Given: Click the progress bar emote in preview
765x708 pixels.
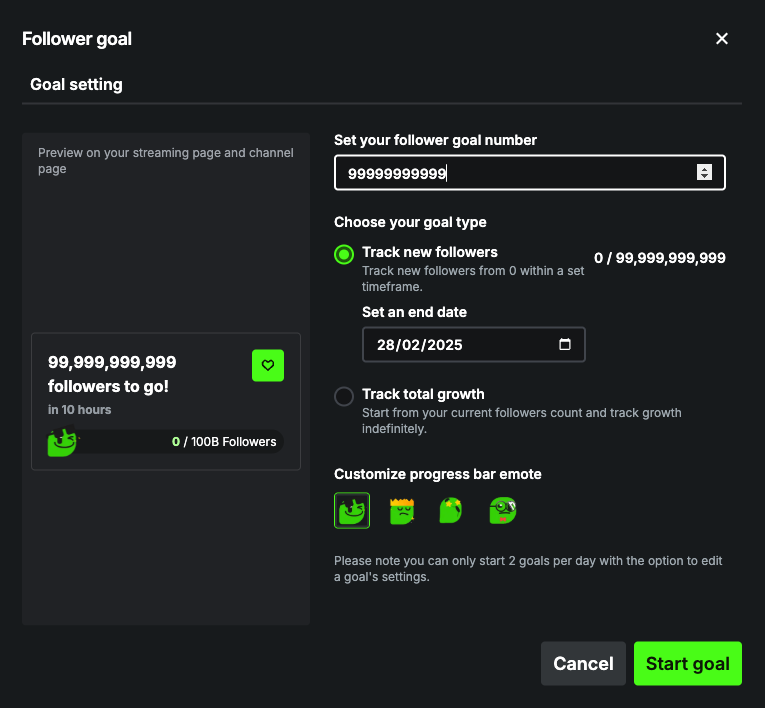Looking at the screenshot, I should click(62, 442).
